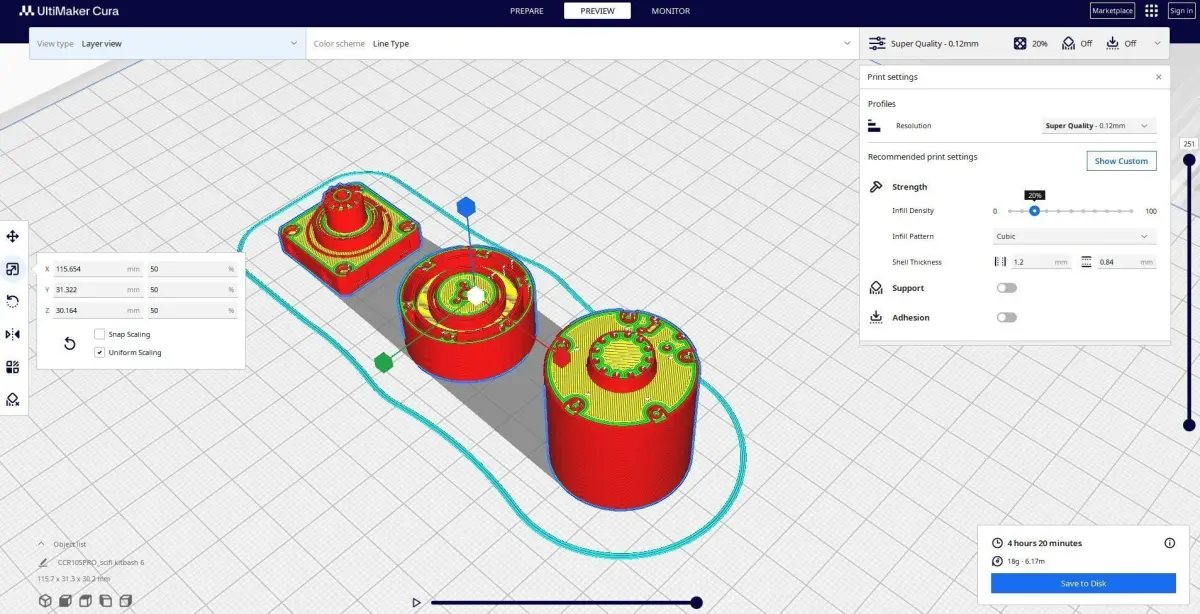Screen dimensions: 1200x614
Task: Expand the Color scheme Line Type dropdown
Action: point(582,44)
